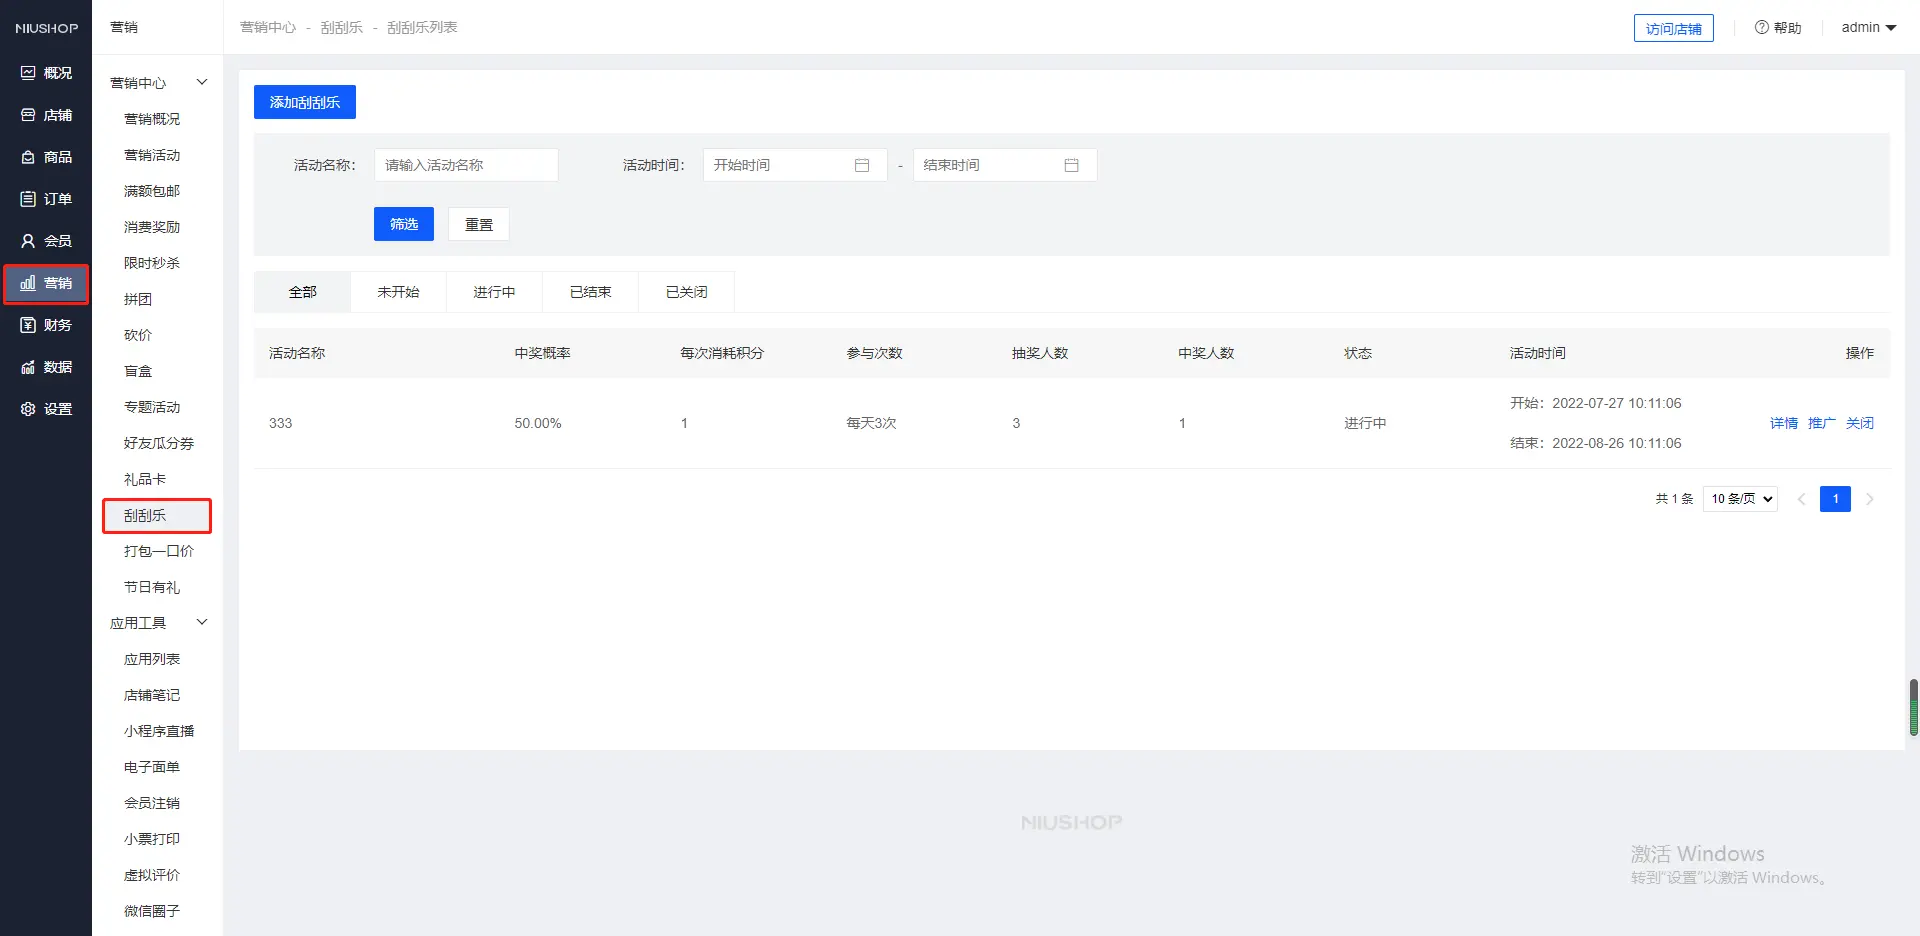Viewport: 1920px width, 936px height.
Task: Select the 商品 goods bag icon
Action: (x=28, y=157)
